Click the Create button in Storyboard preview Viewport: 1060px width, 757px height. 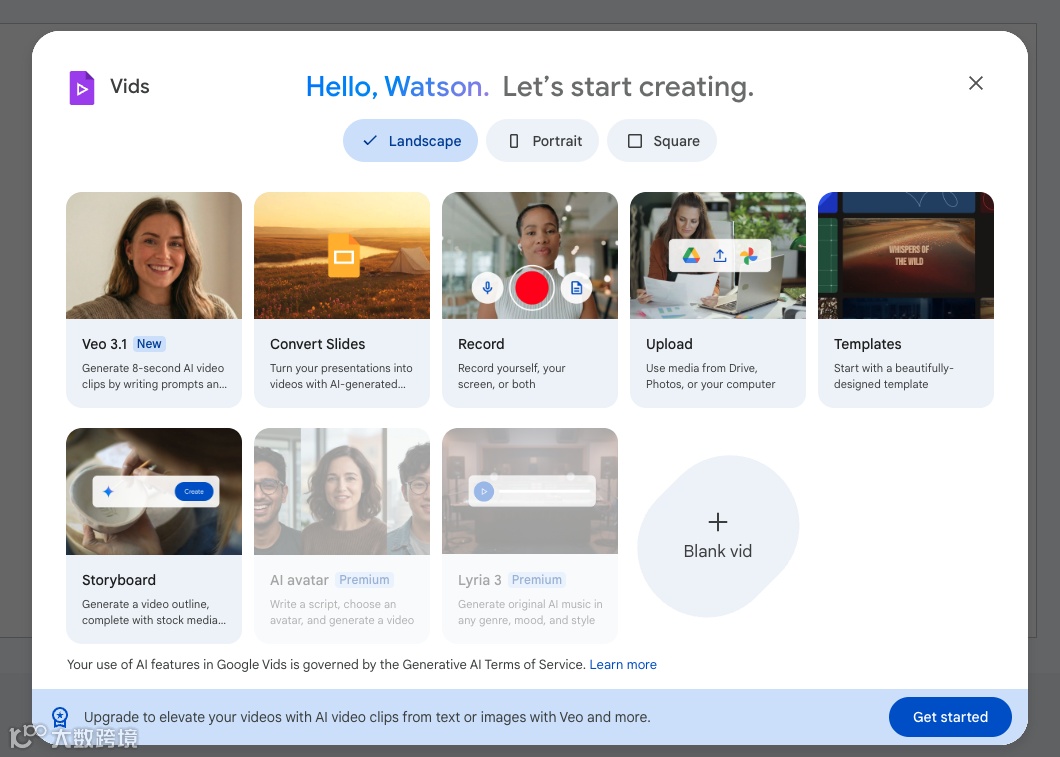194,491
